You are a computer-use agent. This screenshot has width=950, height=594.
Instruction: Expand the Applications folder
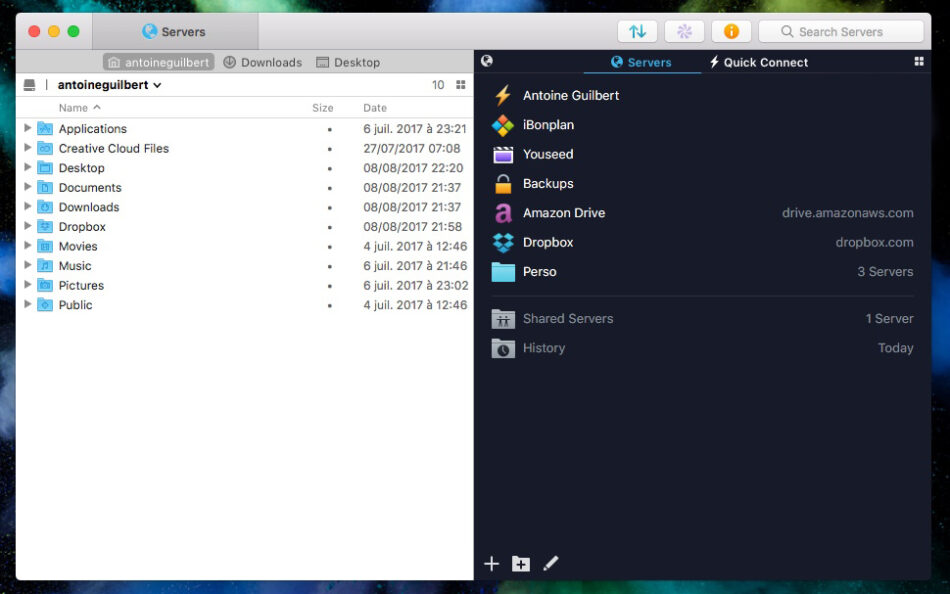pyautogui.click(x=27, y=128)
